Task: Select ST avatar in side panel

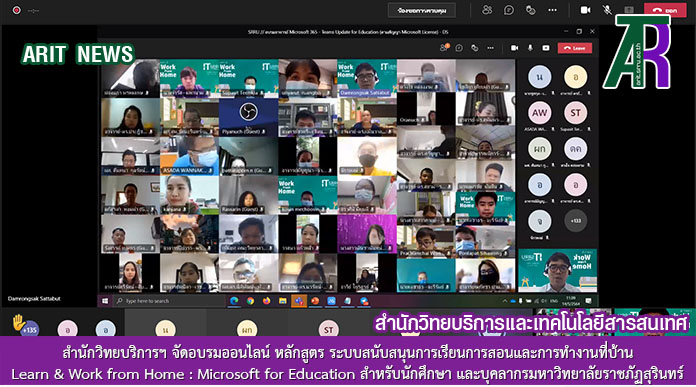Action: tap(575, 113)
